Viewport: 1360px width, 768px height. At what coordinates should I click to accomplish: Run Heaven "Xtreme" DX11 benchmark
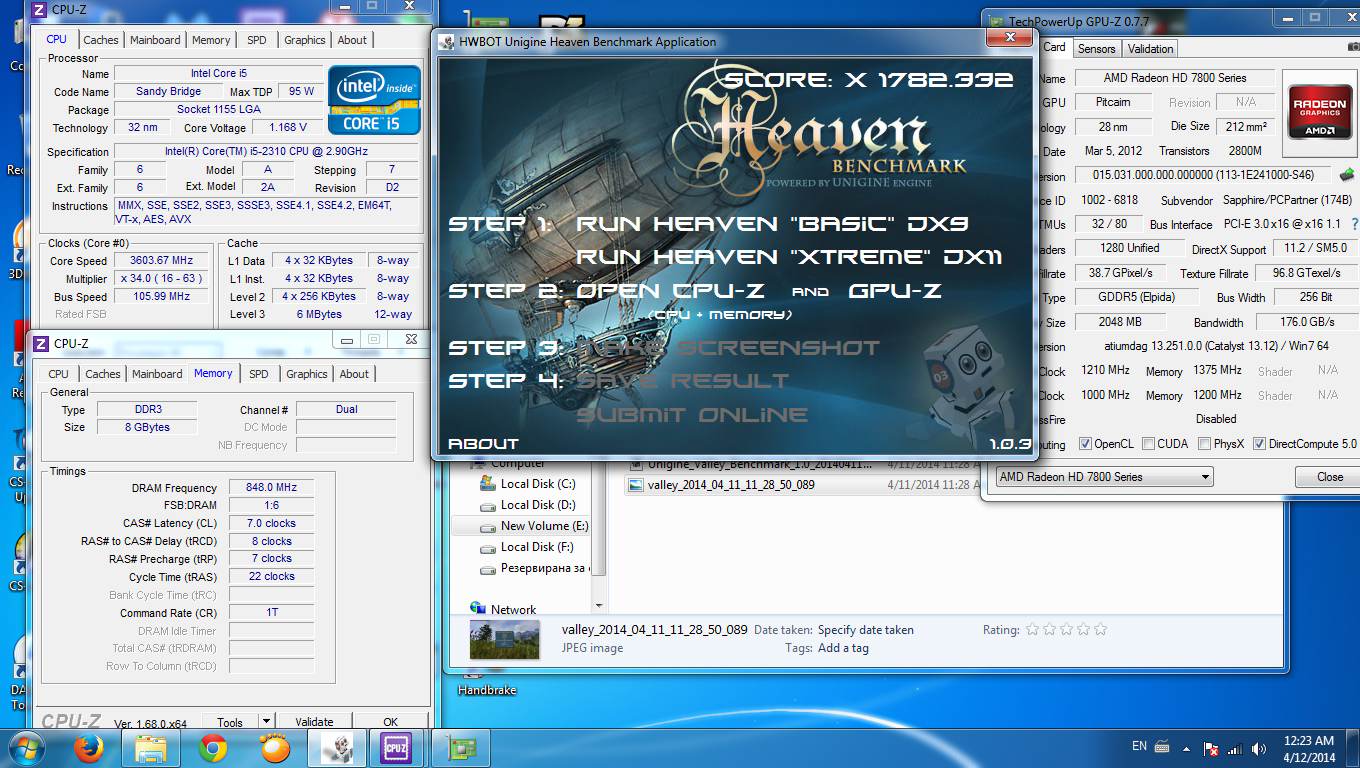789,257
